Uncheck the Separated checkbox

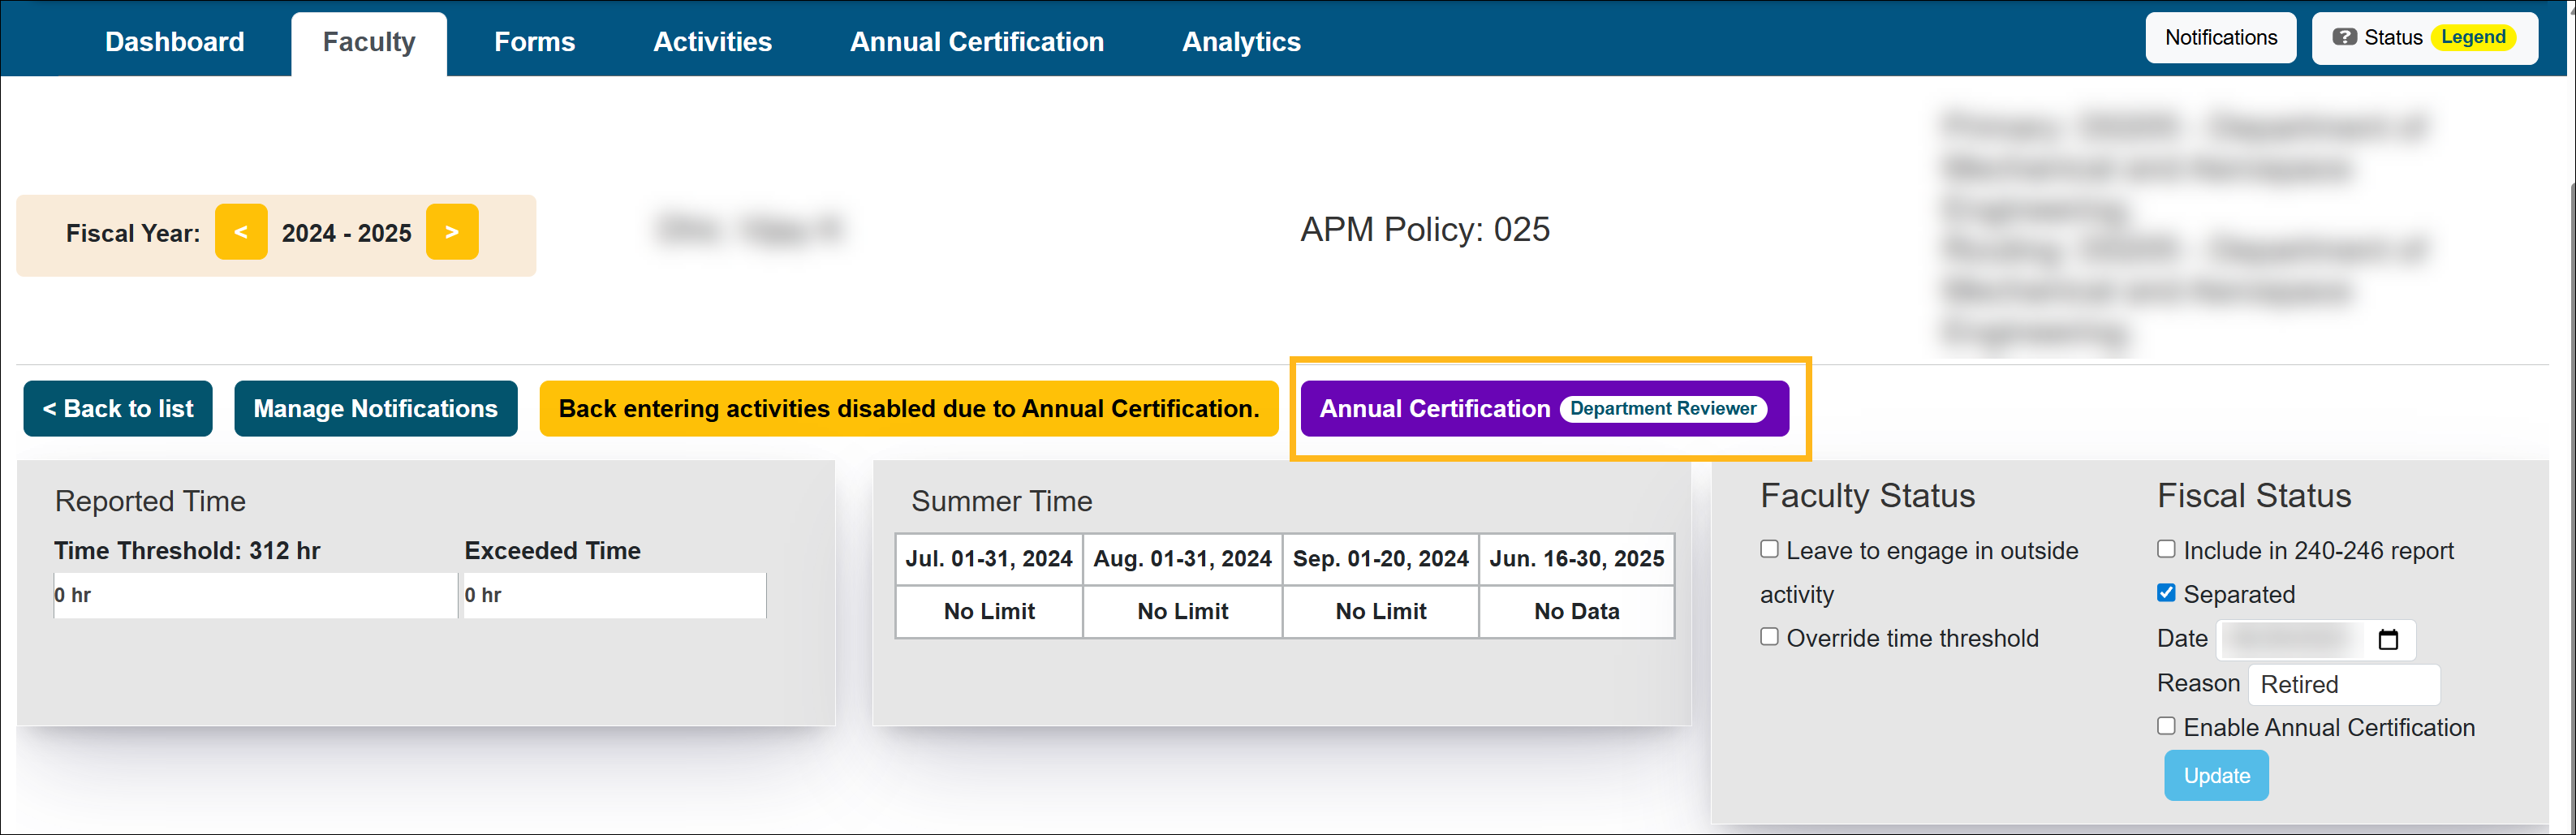(x=2166, y=592)
